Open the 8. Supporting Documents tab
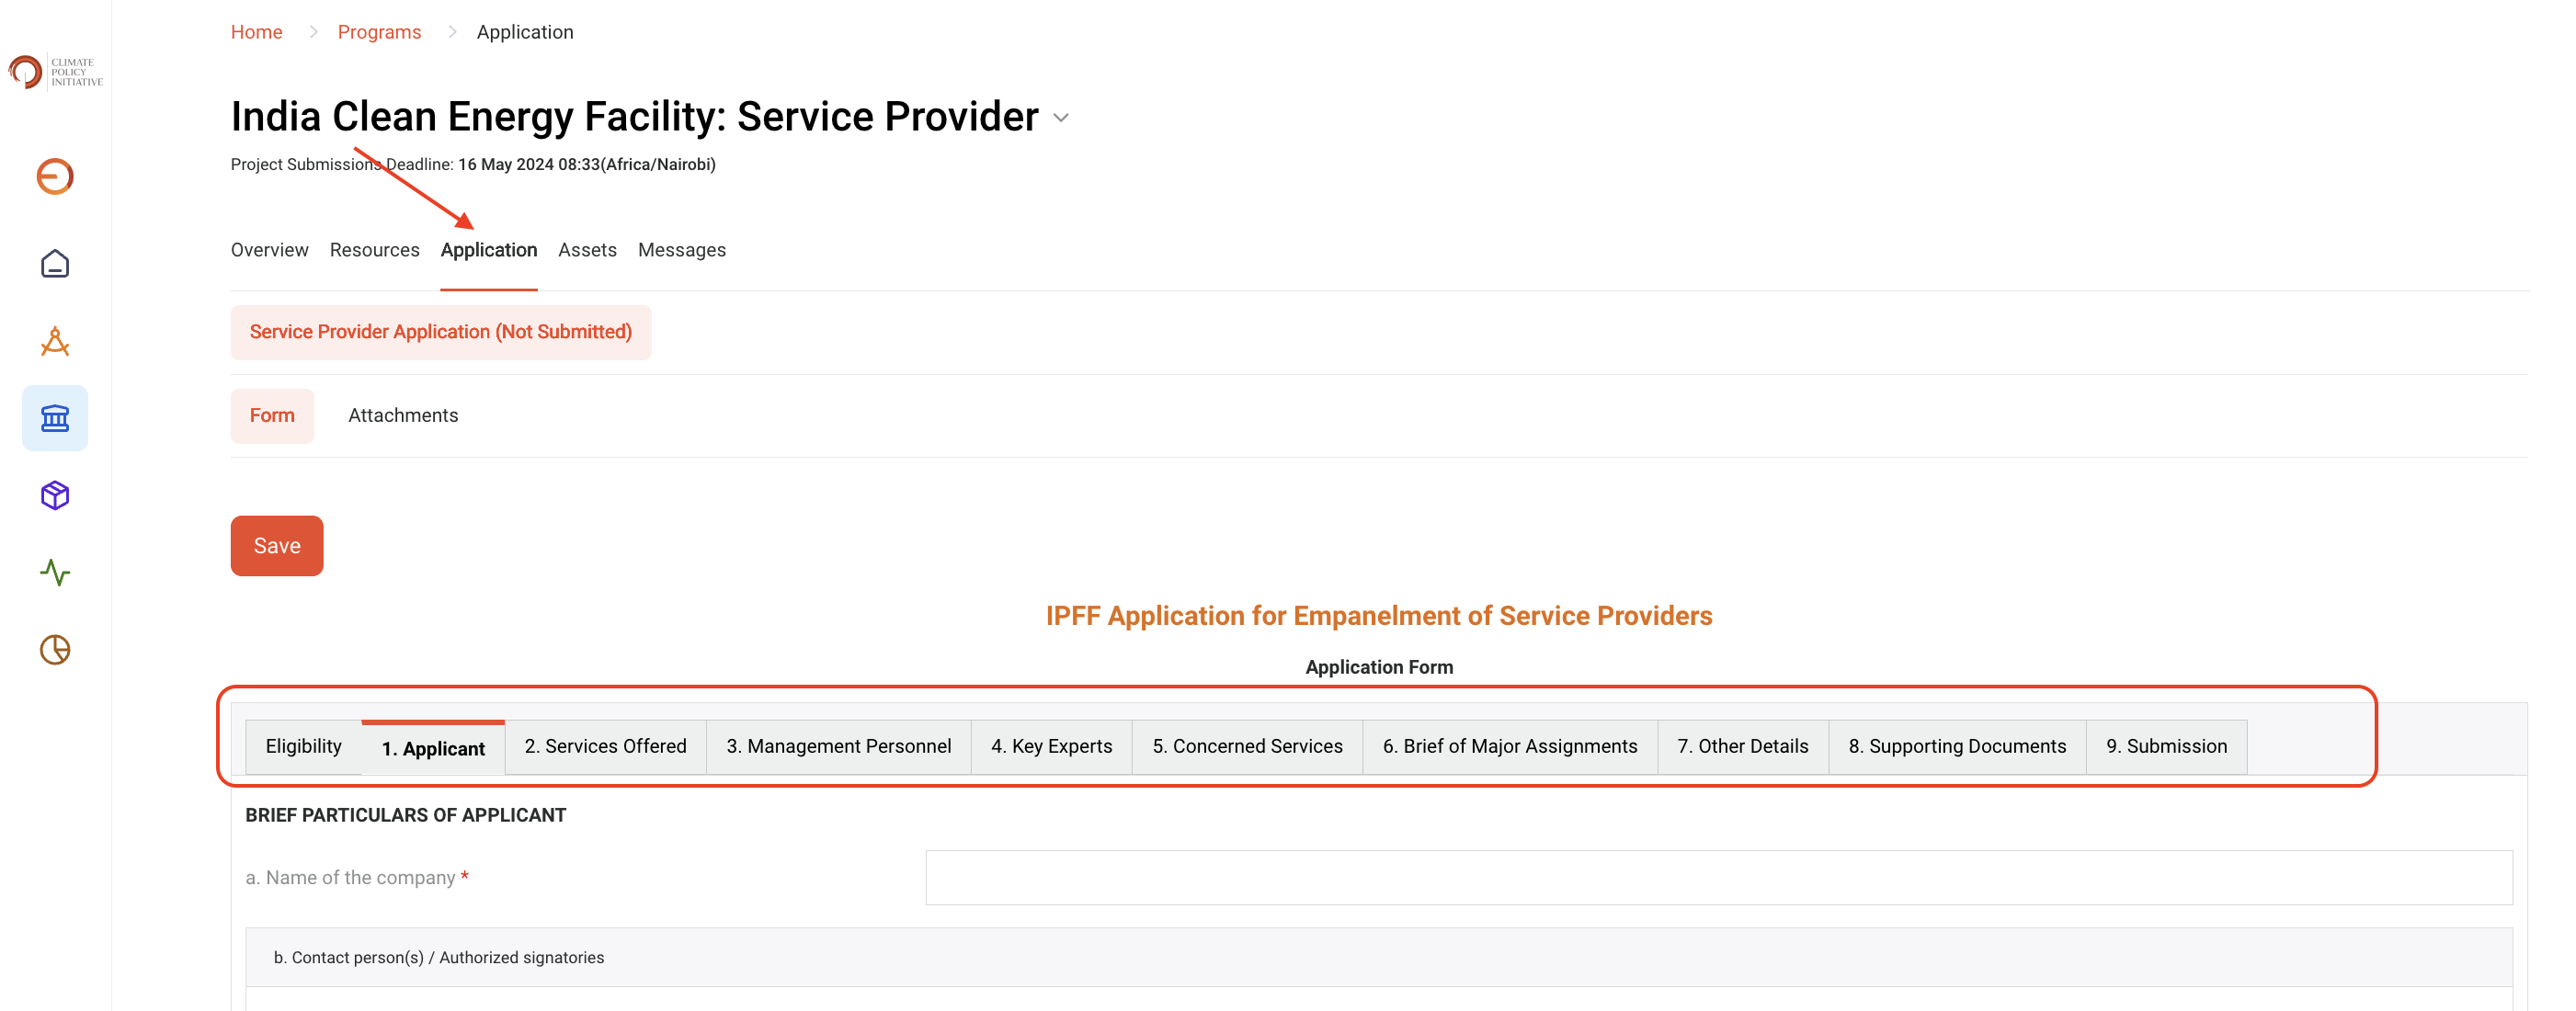 [x=1957, y=747]
